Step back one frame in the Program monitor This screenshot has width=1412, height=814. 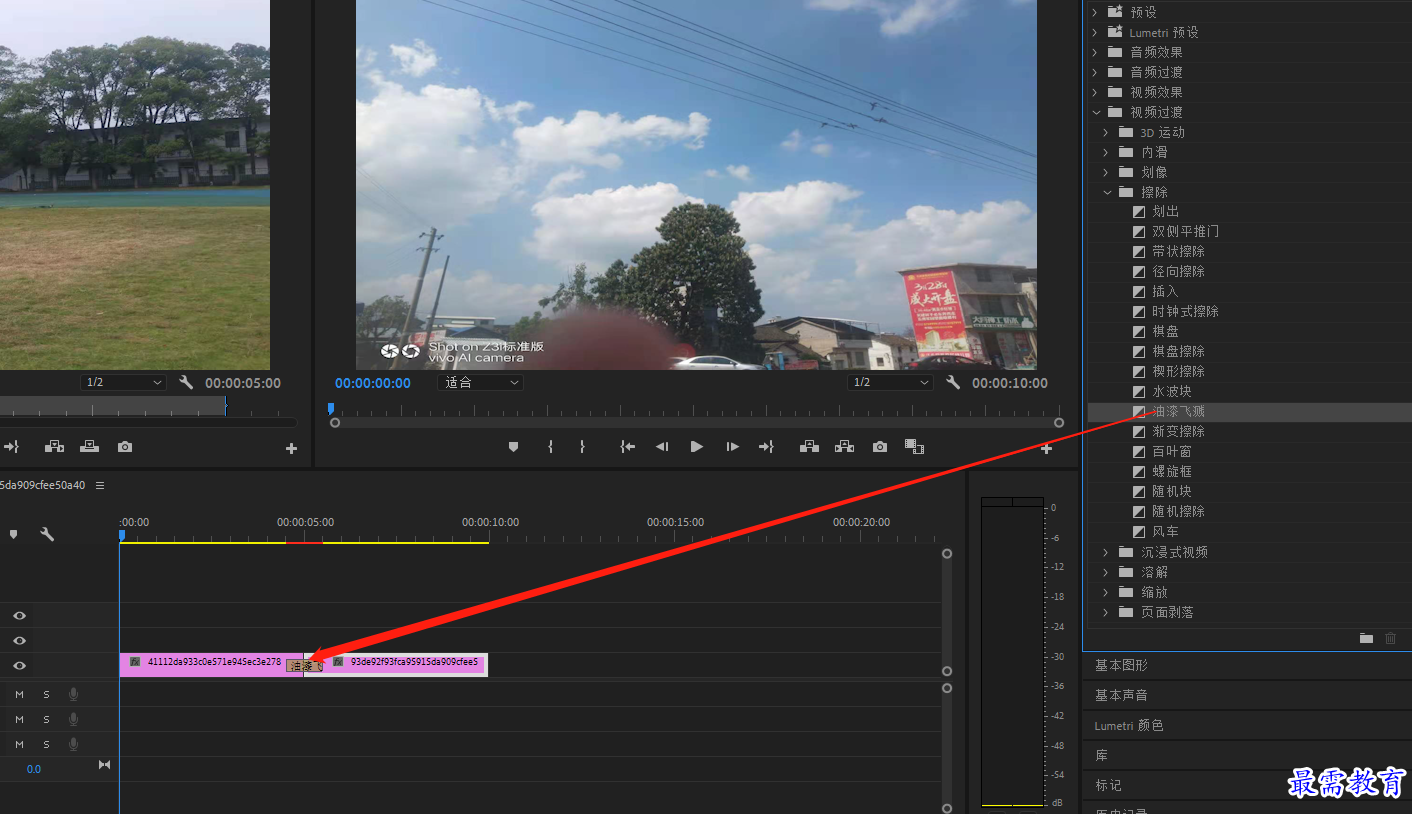(662, 447)
